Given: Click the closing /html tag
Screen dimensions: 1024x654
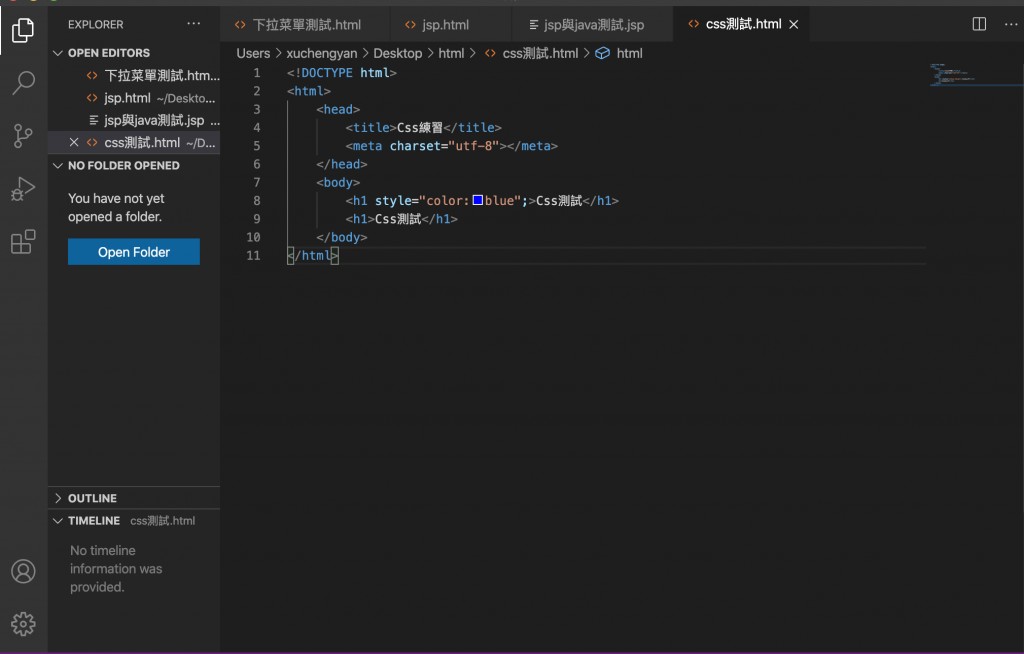Looking at the screenshot, I should coord(313,255).
